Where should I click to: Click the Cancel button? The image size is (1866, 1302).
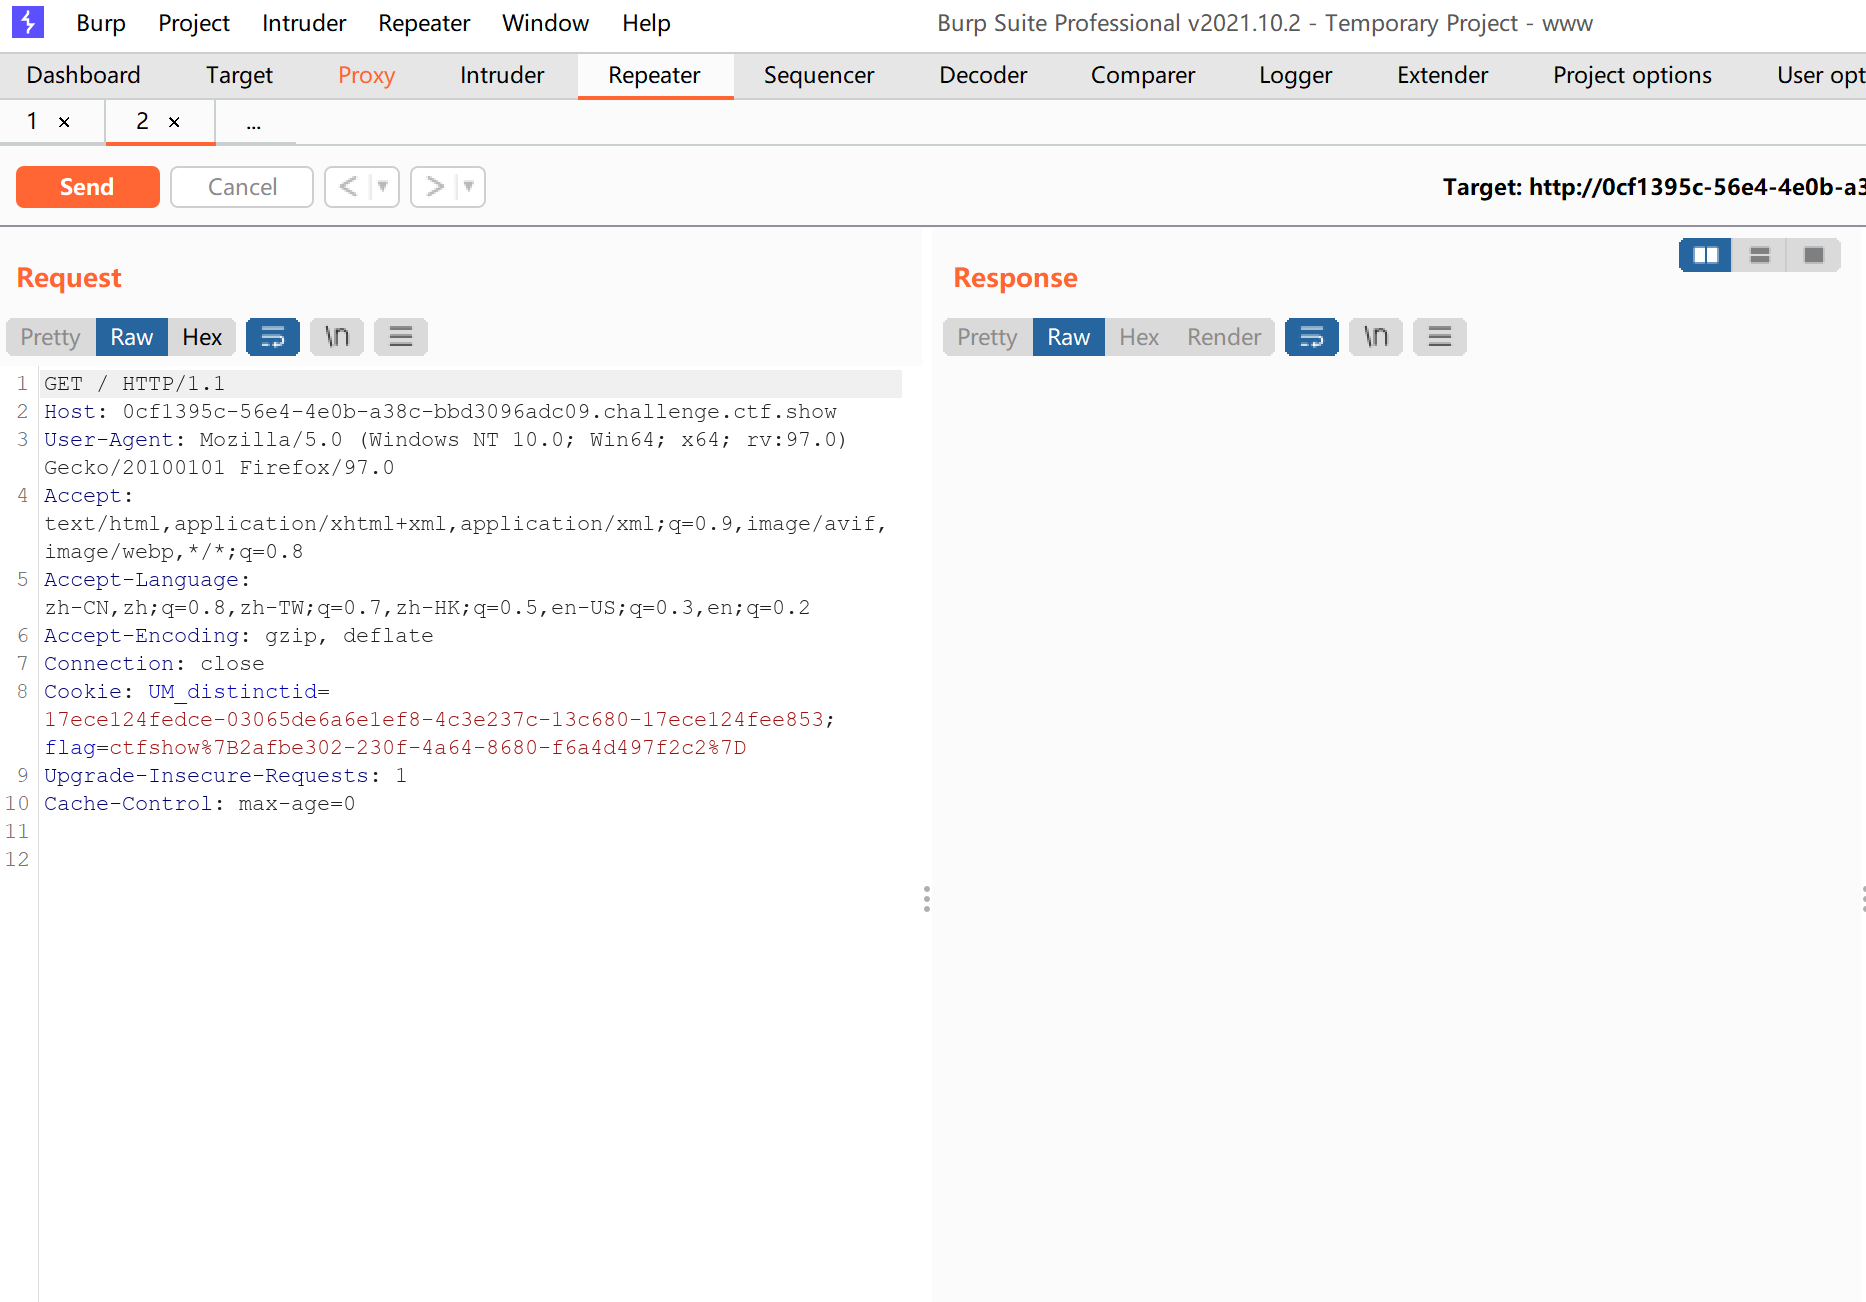coord(242,187)
